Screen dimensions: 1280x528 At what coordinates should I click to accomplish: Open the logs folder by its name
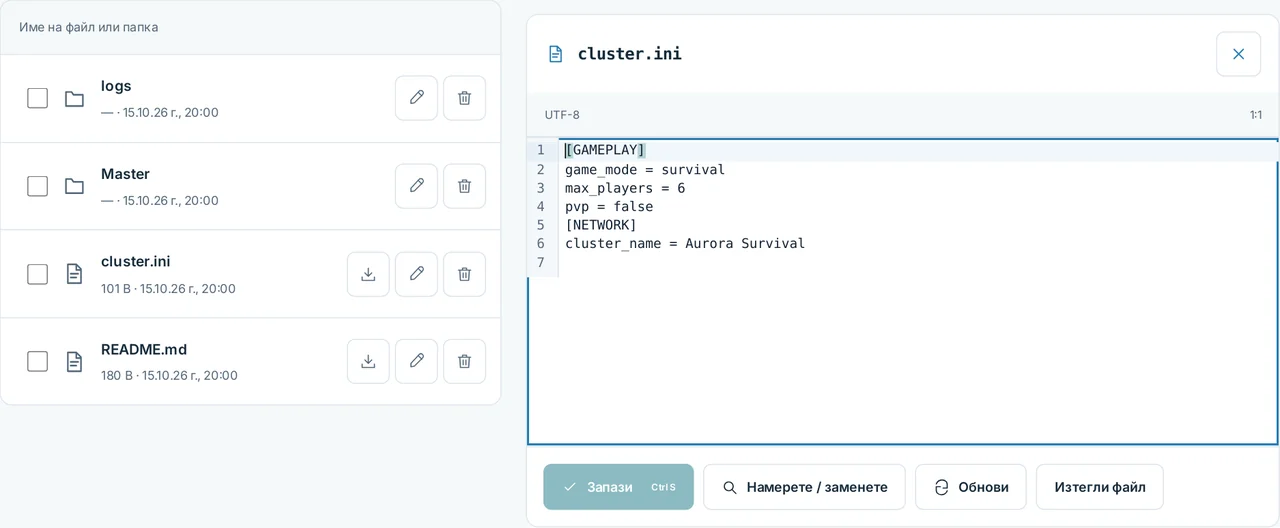pos(116,86)
